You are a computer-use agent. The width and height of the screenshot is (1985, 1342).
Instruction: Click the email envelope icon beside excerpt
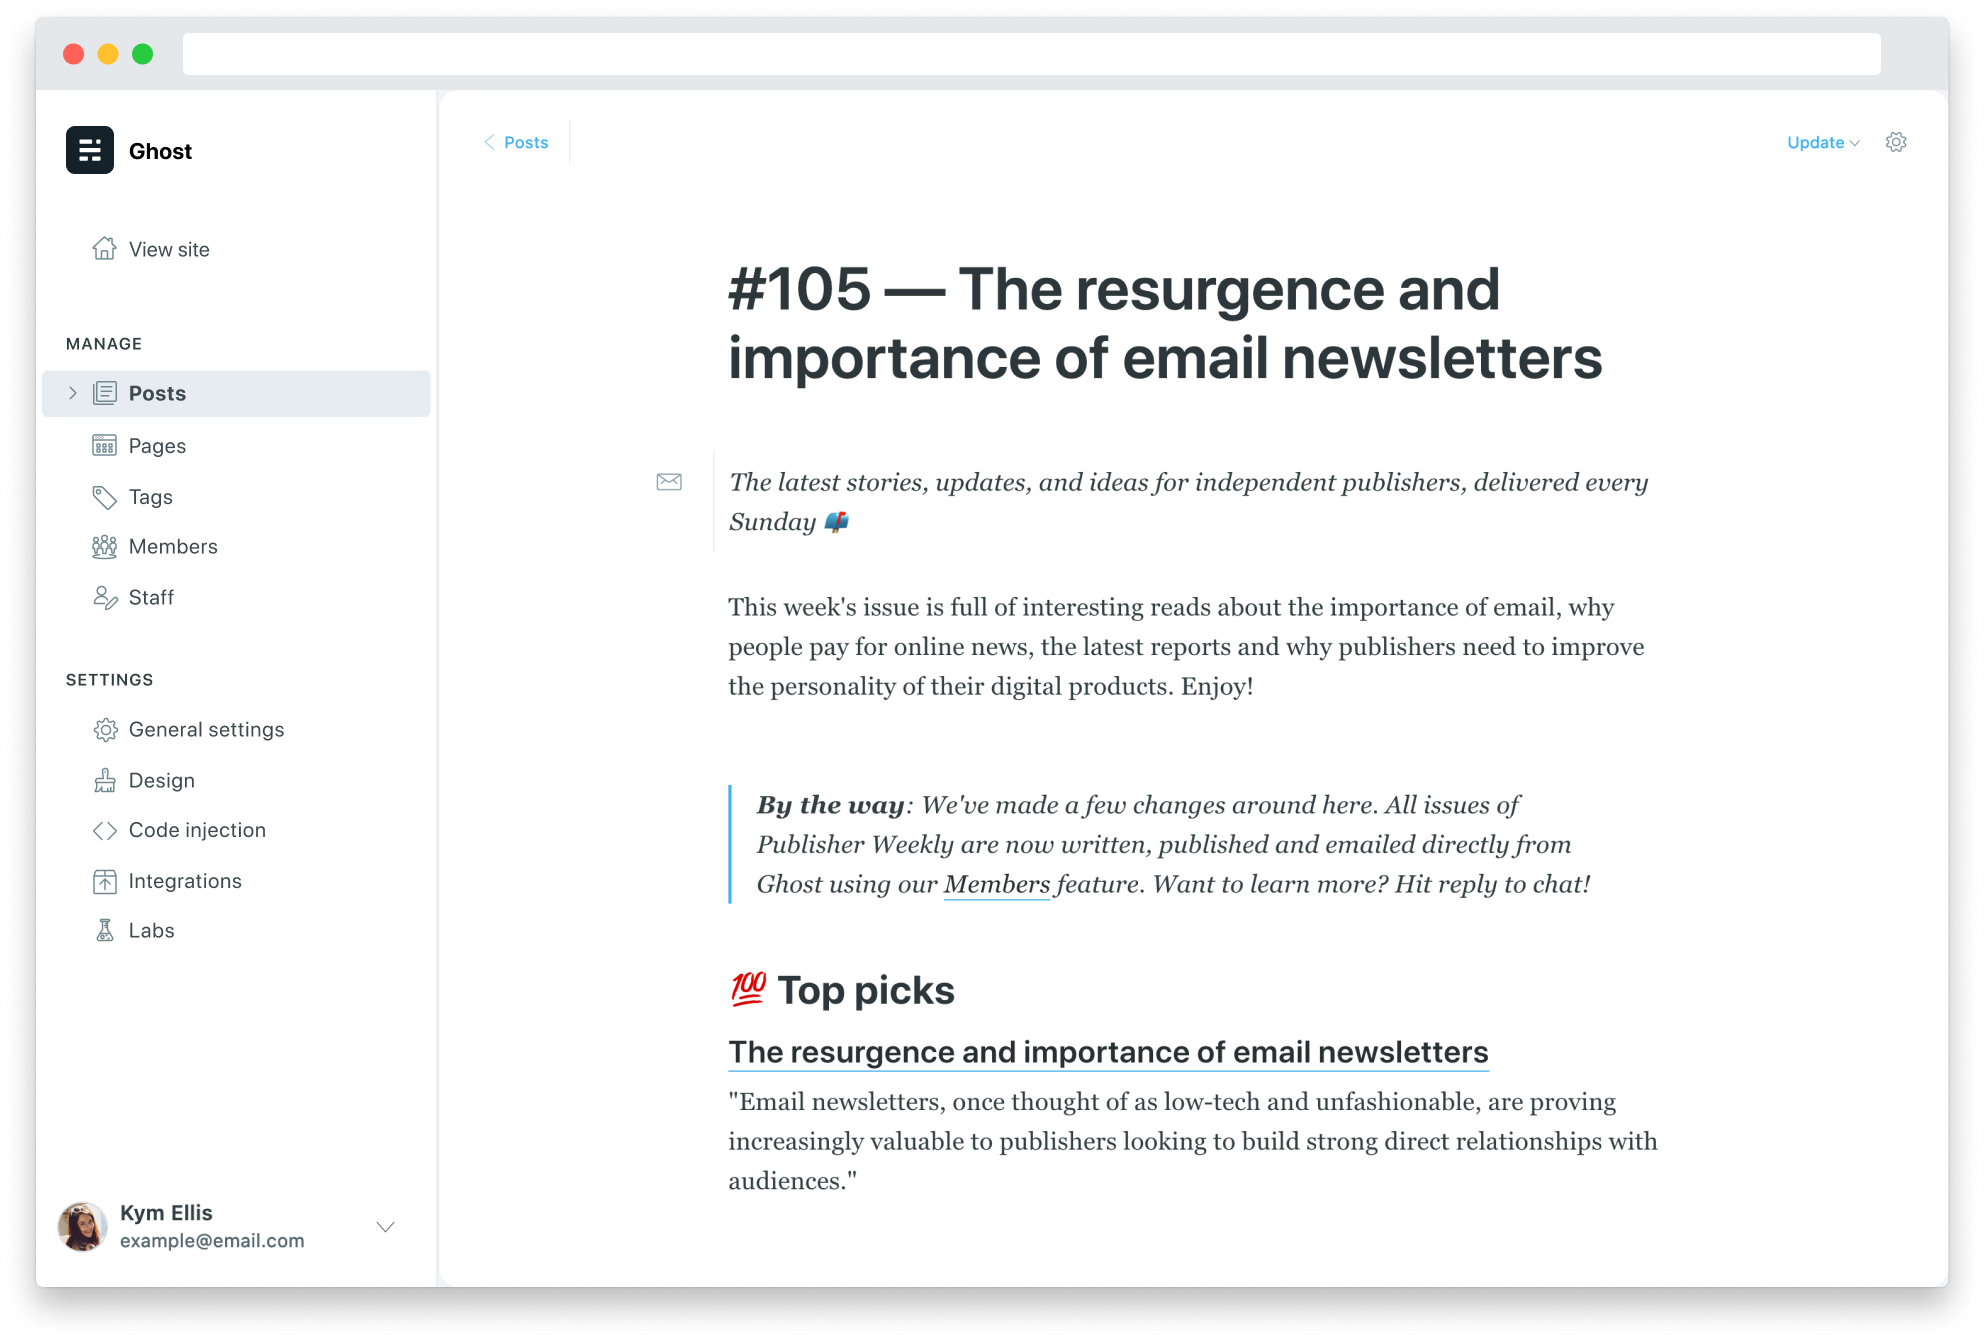669,482
